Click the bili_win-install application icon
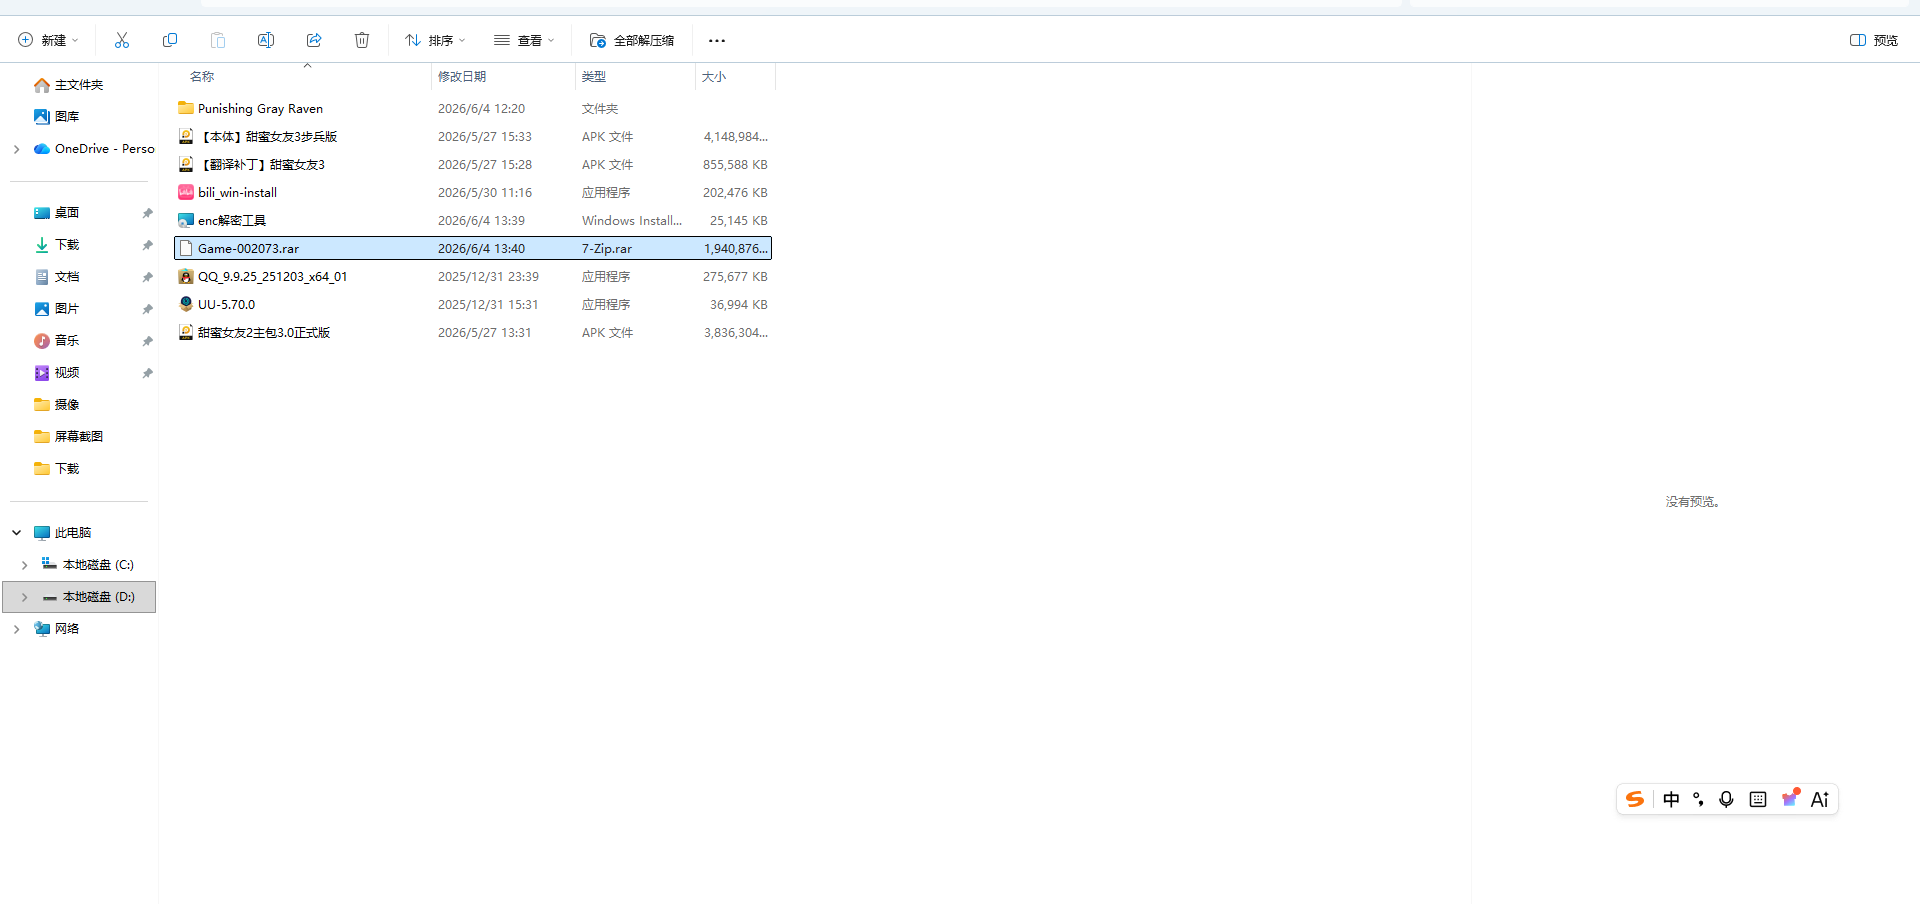This screenshot has height=904, width=1920. click(x=186, y=192)
